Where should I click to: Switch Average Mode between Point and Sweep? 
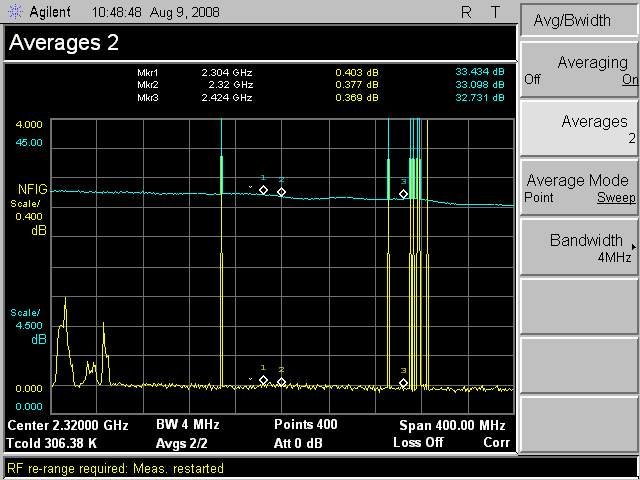tap(579, 188)
